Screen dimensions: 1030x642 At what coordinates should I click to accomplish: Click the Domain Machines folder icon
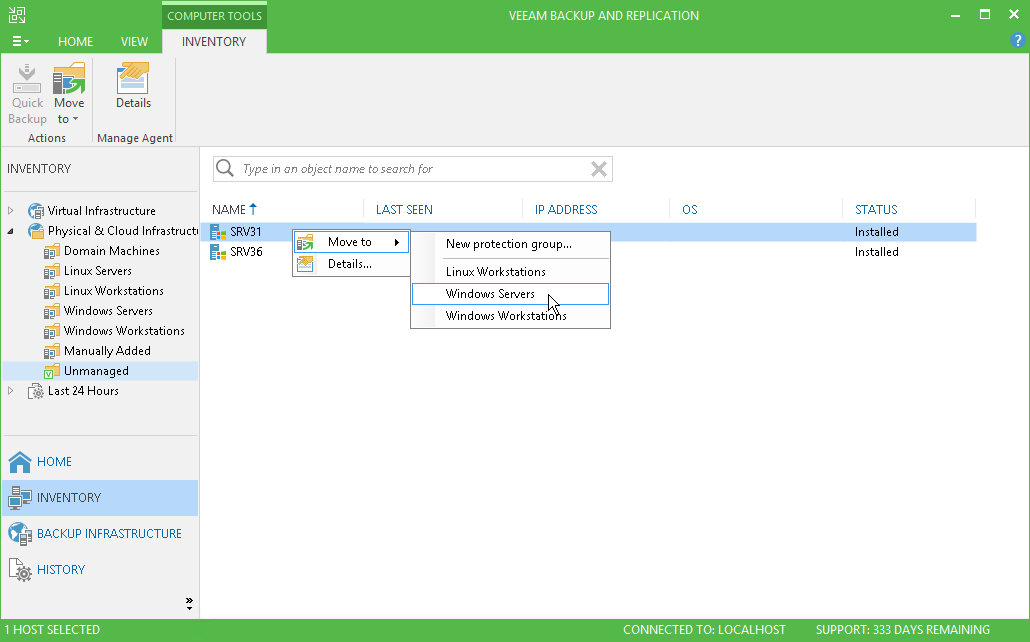tap(52, 251)
